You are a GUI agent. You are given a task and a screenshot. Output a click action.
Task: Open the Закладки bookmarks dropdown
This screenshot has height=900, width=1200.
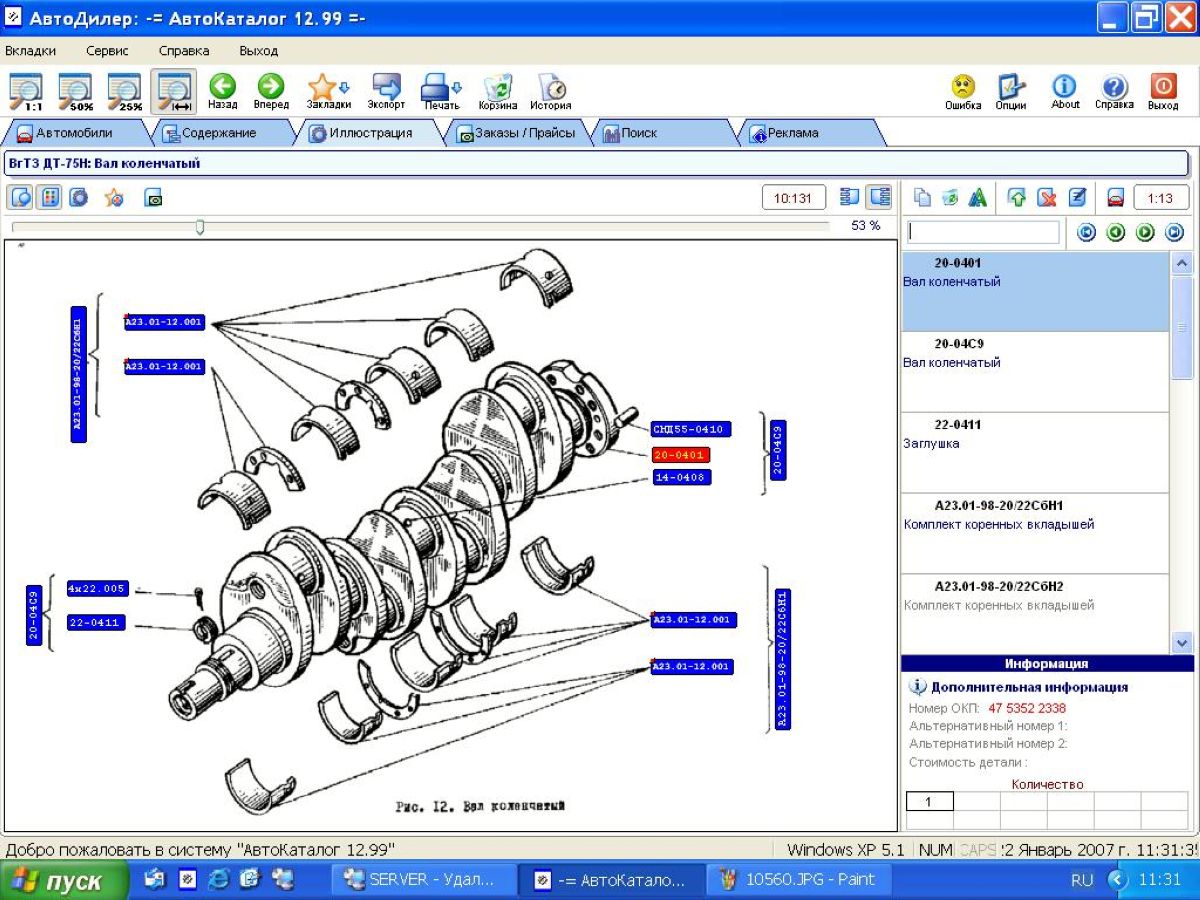click(328, 88)
